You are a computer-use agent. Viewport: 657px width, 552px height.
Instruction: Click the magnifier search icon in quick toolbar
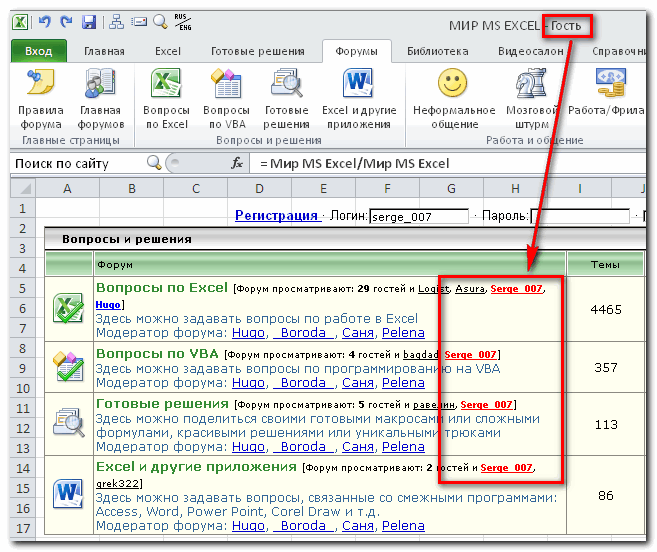(160, 21)
